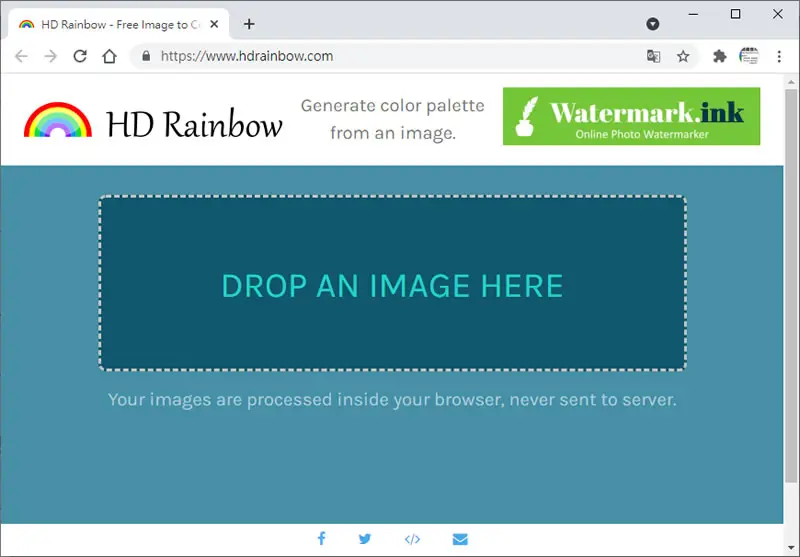Viewport: 800px width, 557px height.
Task: Click the DROP AN IMAGE HERE area
Action: 392,283
